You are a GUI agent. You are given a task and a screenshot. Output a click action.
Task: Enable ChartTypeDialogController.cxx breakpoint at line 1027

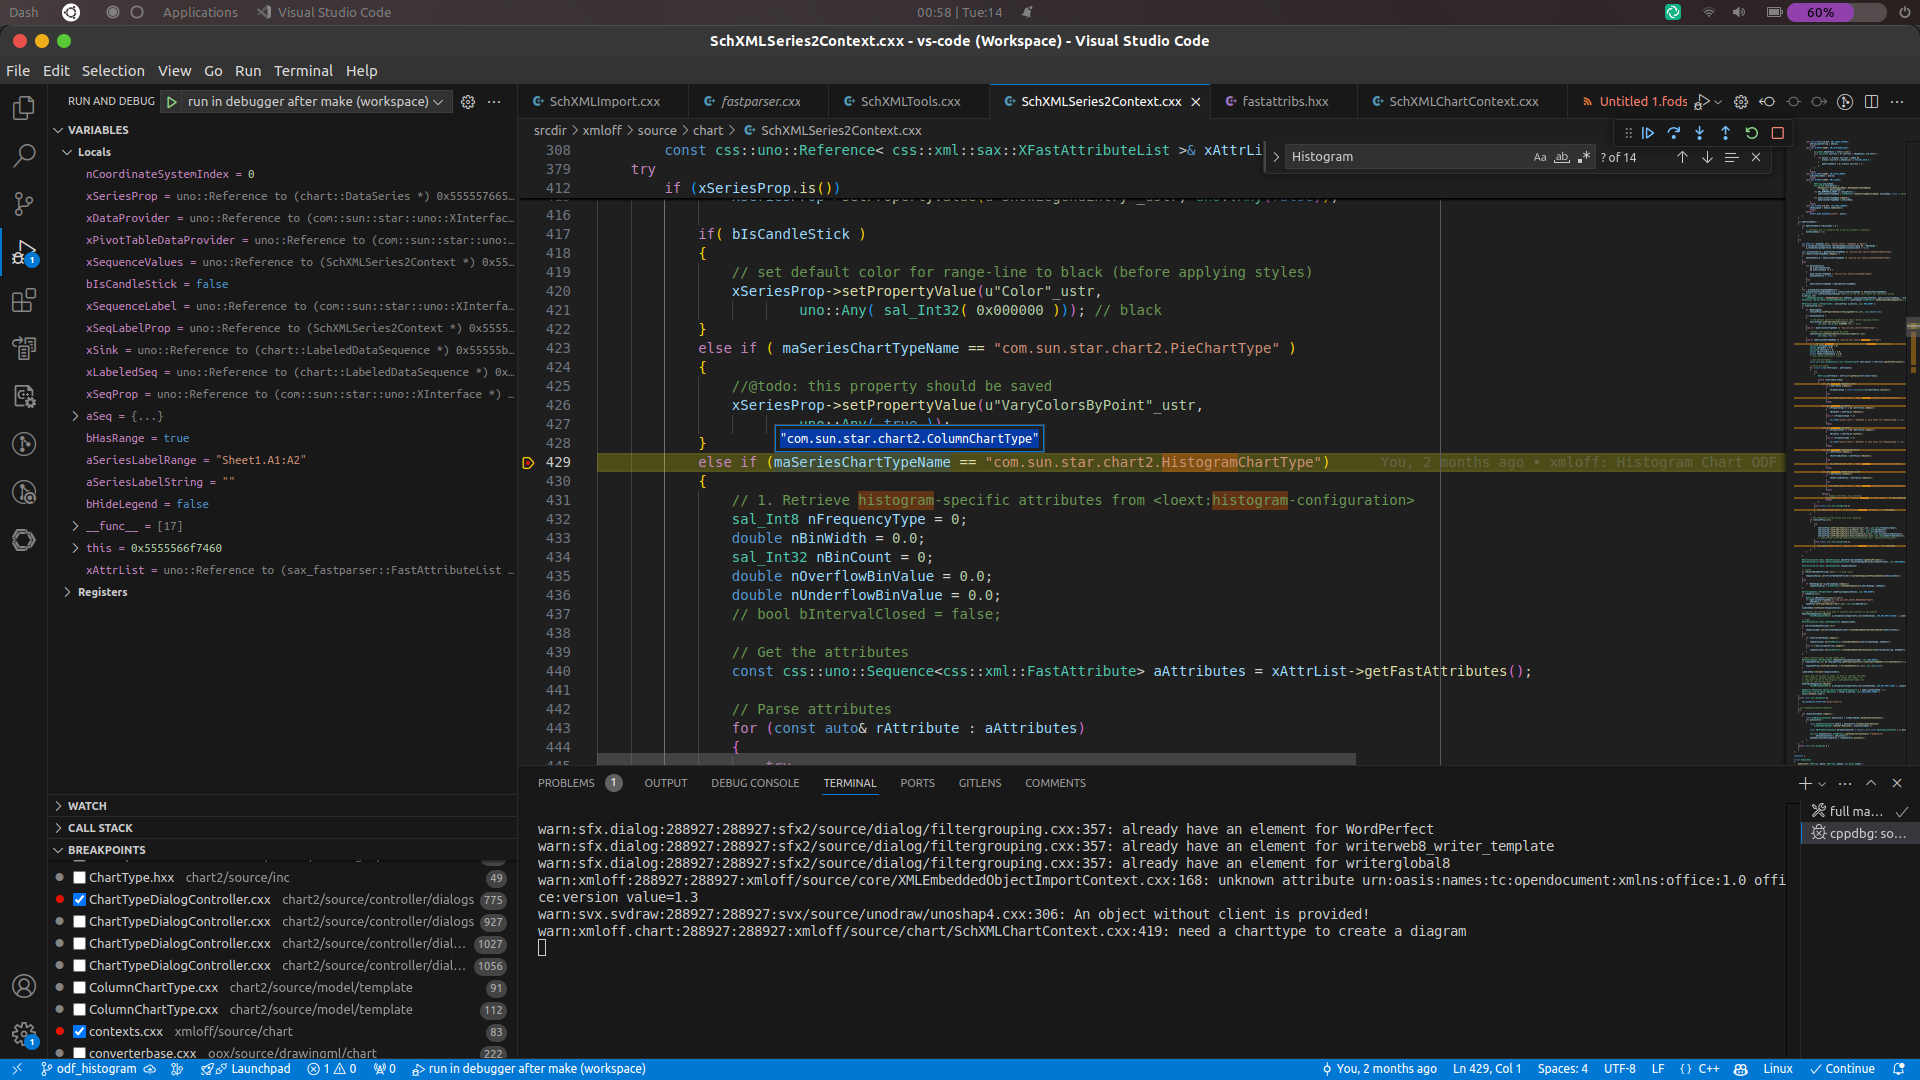(x=79, y=944)
